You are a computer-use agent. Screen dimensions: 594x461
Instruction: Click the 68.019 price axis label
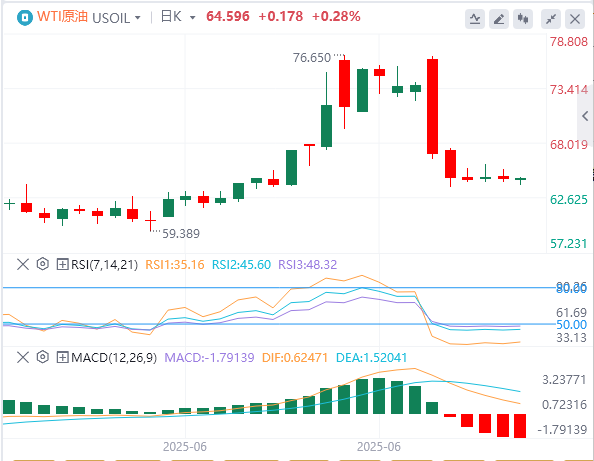(569, 145)
